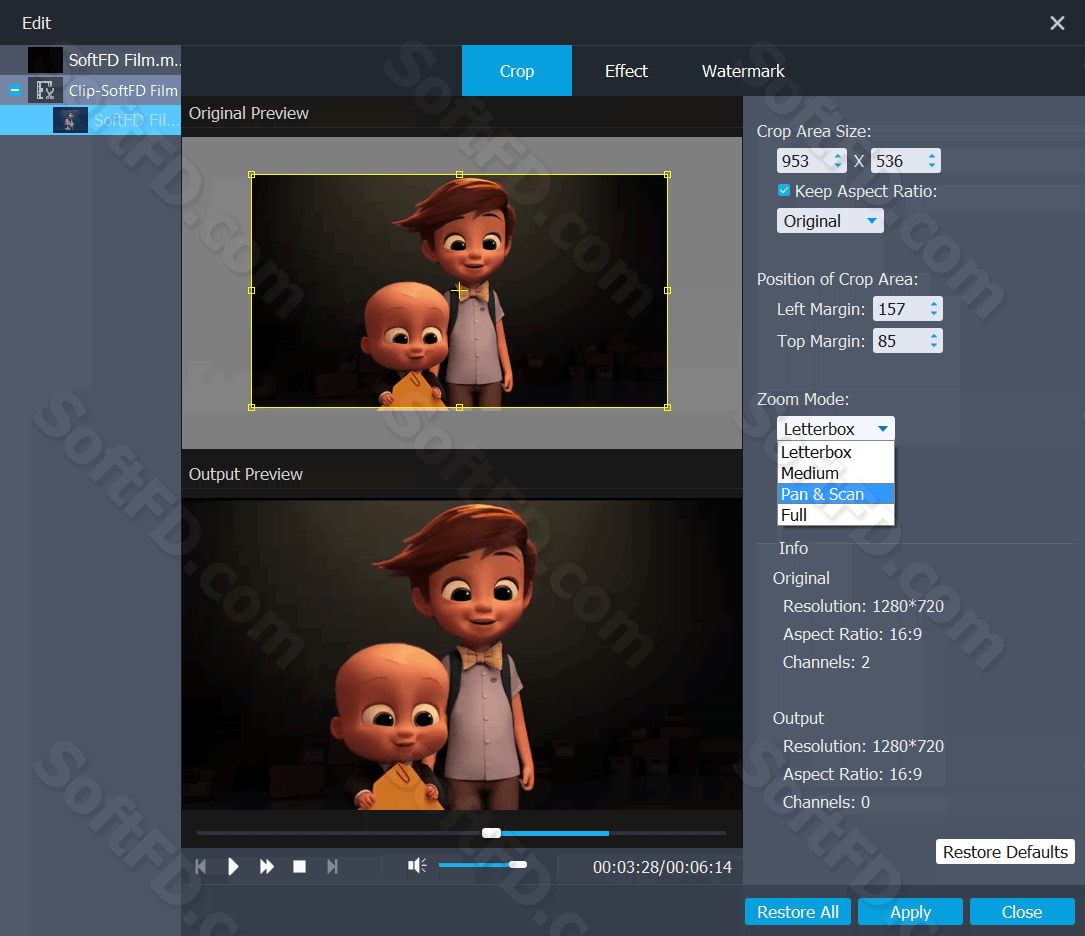Click the next frame playback icon
The image size is (1085, 936).
pyautogui.click(x=332, y=867)
